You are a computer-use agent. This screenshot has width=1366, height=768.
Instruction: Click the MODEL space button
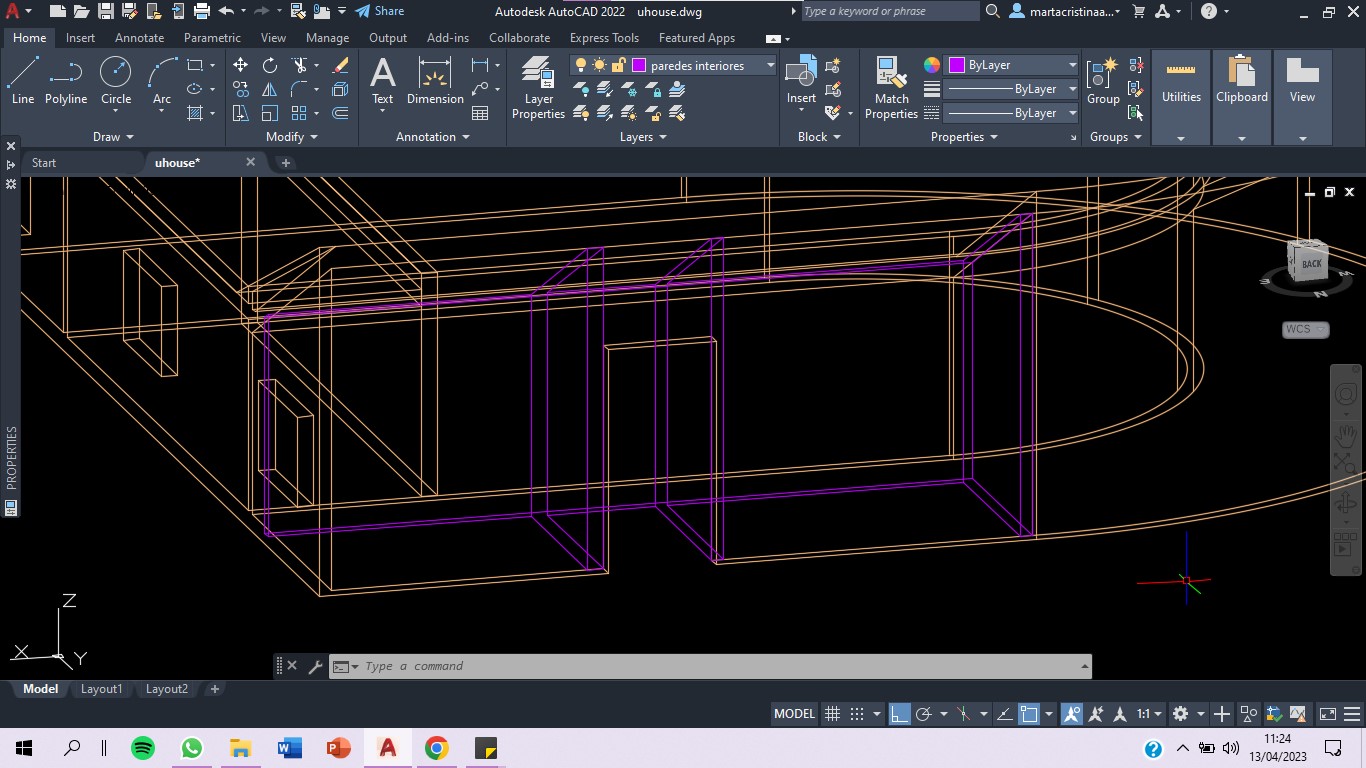pyautogui.click(x=795, y=714)
